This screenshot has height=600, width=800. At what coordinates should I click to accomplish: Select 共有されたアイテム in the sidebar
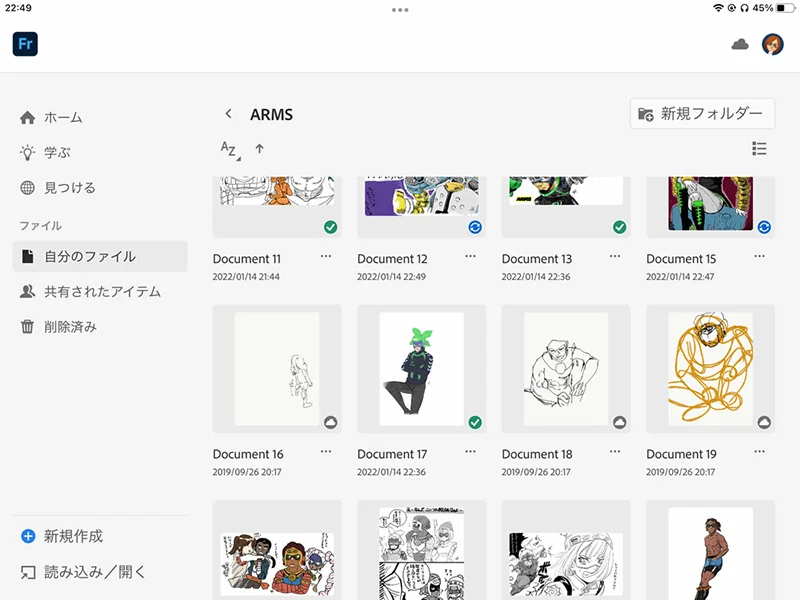102,292
